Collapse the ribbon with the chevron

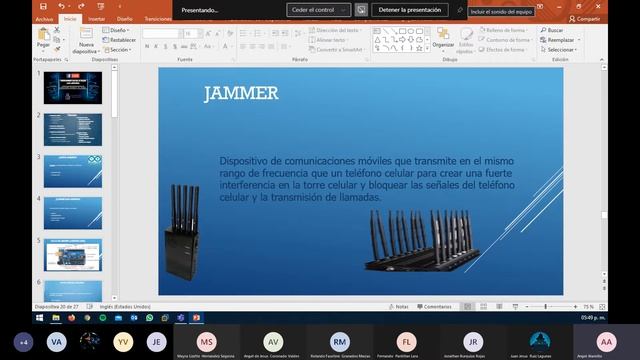coord(602,60)
